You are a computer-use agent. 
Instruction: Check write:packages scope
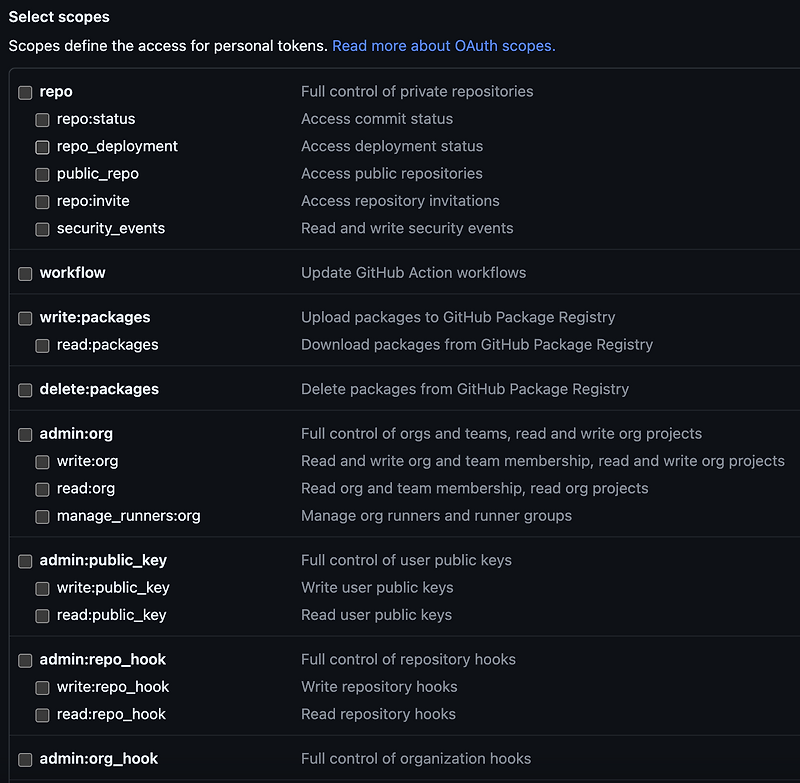(25, 318)
